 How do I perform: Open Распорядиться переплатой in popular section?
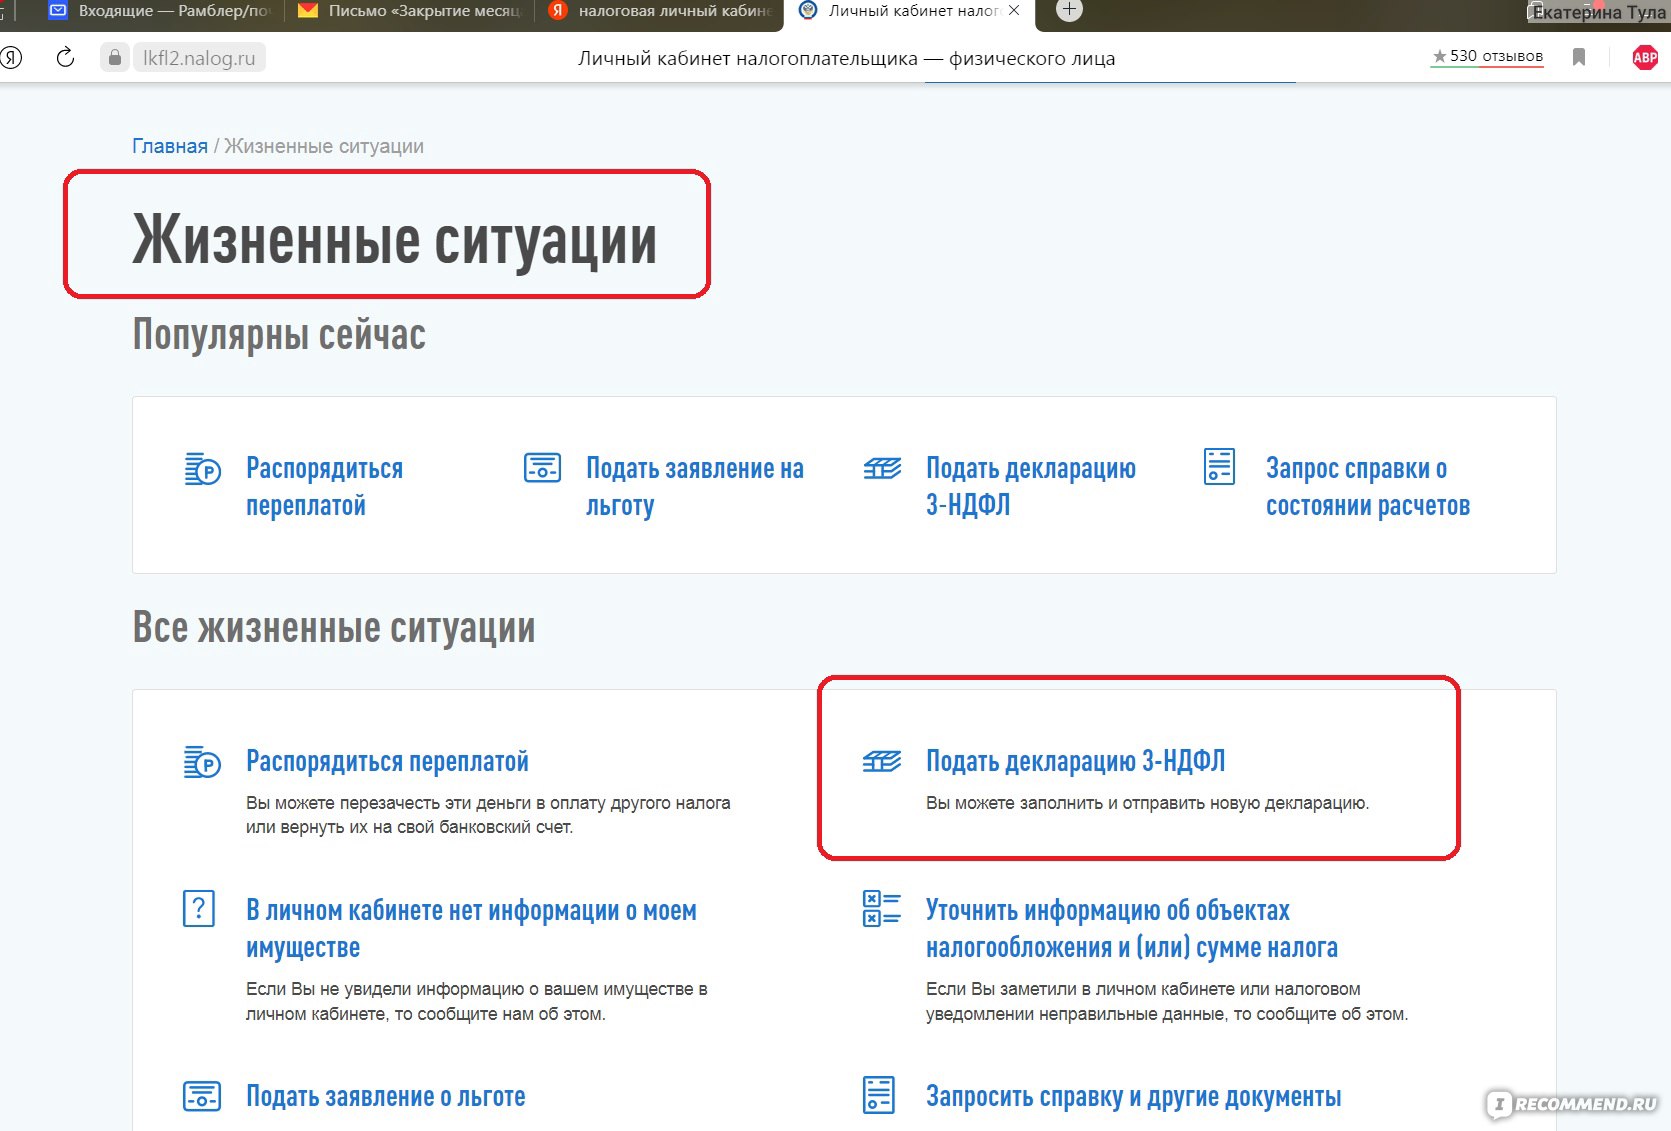[x=324, y=487]
